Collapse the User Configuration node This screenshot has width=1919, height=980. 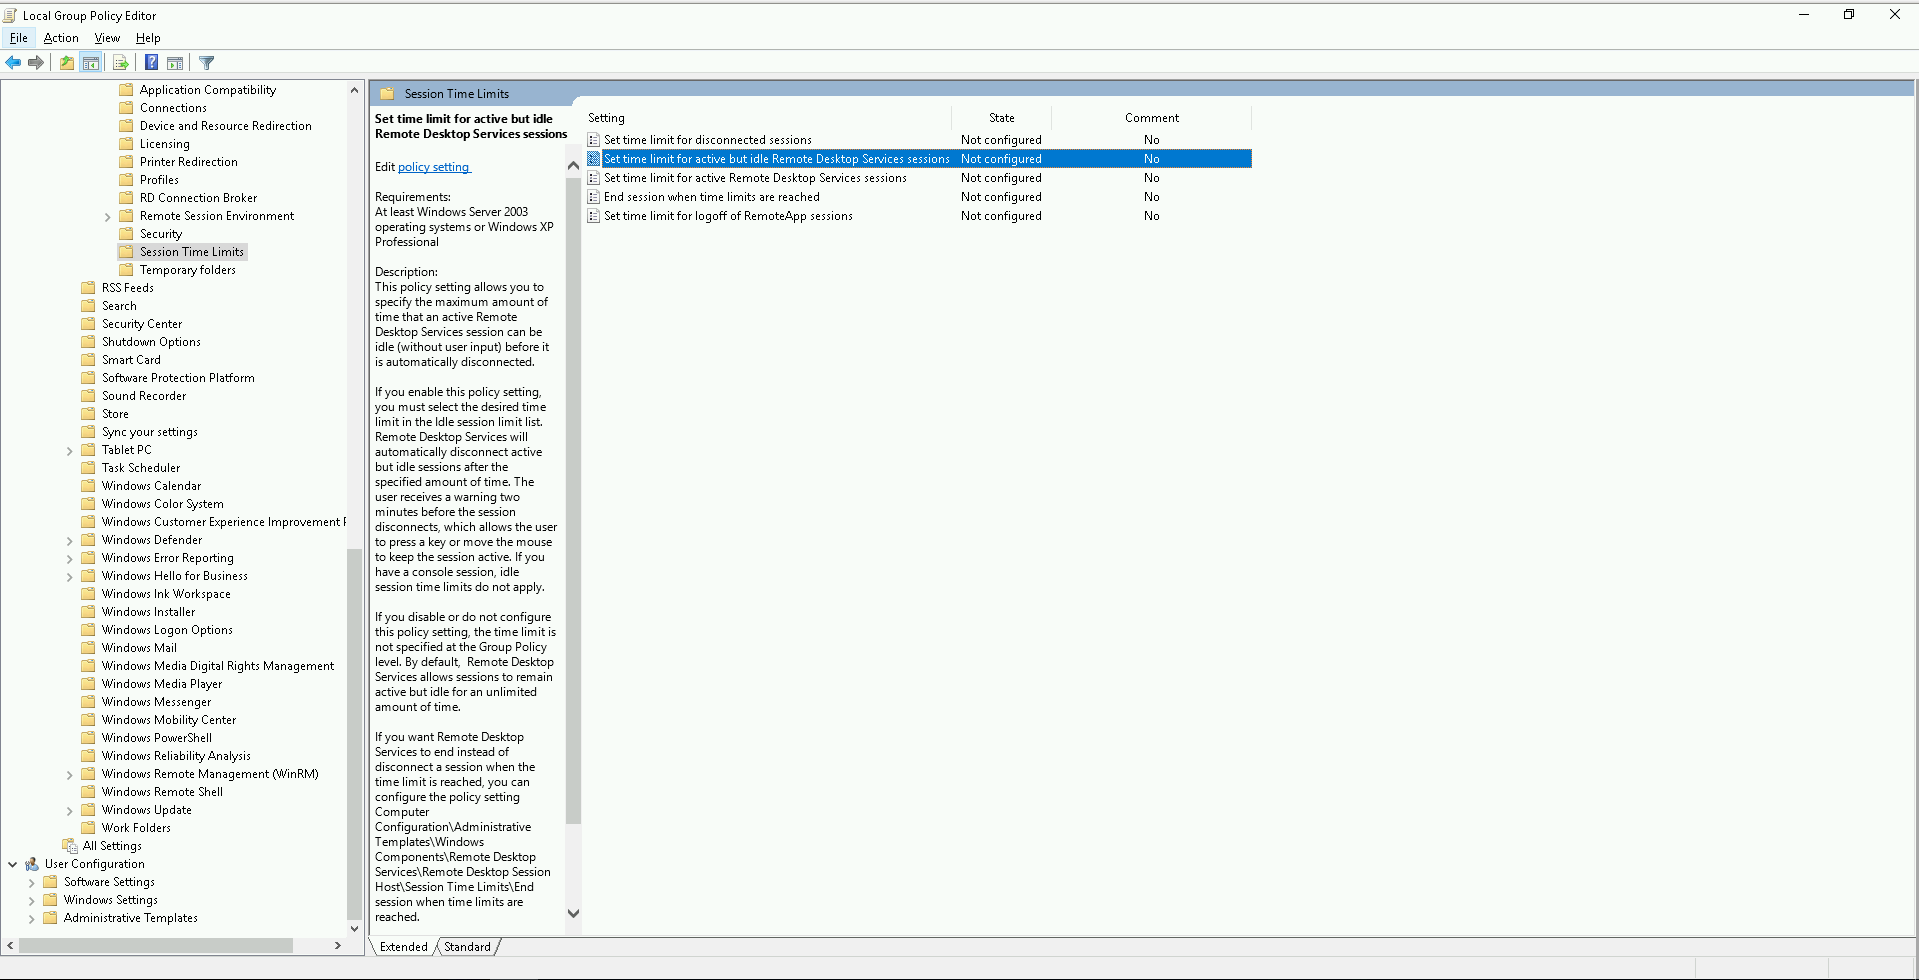tap(12, 864)
